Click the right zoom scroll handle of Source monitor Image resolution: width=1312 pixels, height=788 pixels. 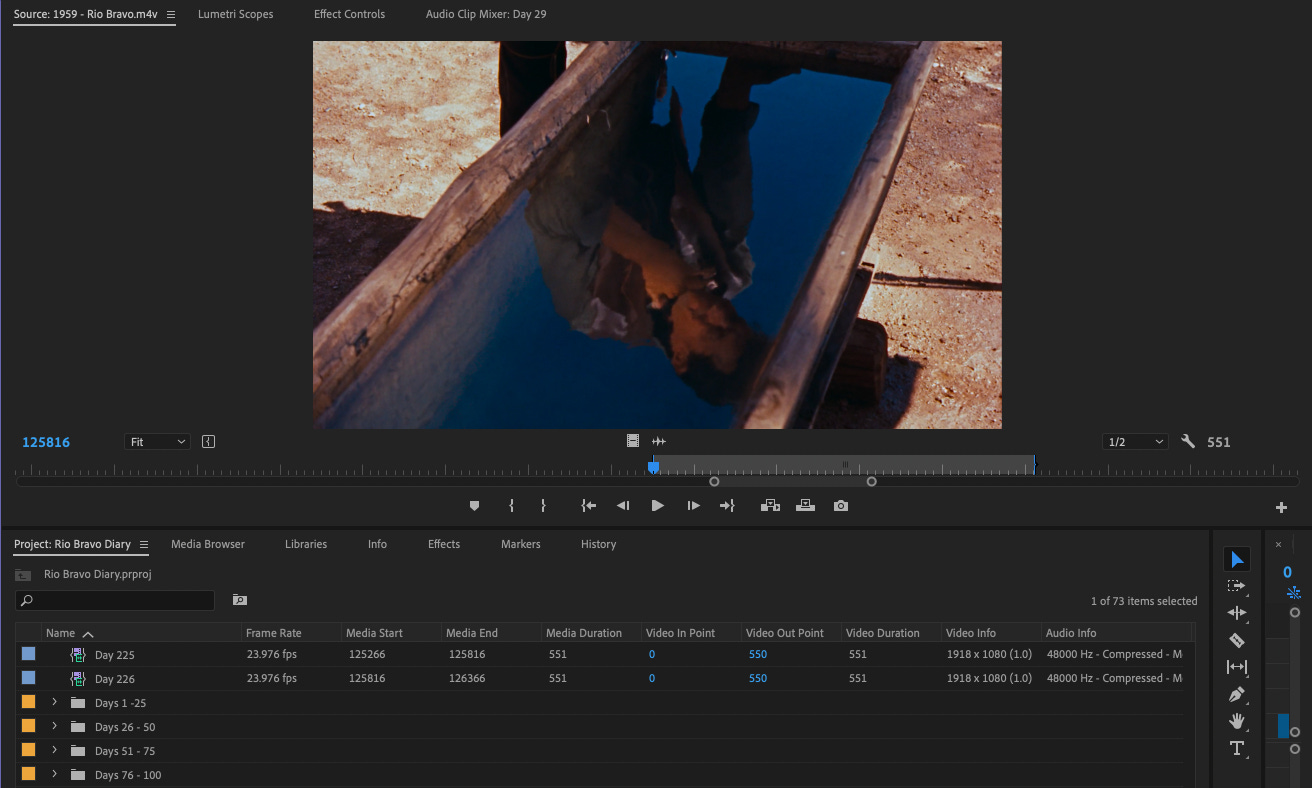tap(871, 482)
